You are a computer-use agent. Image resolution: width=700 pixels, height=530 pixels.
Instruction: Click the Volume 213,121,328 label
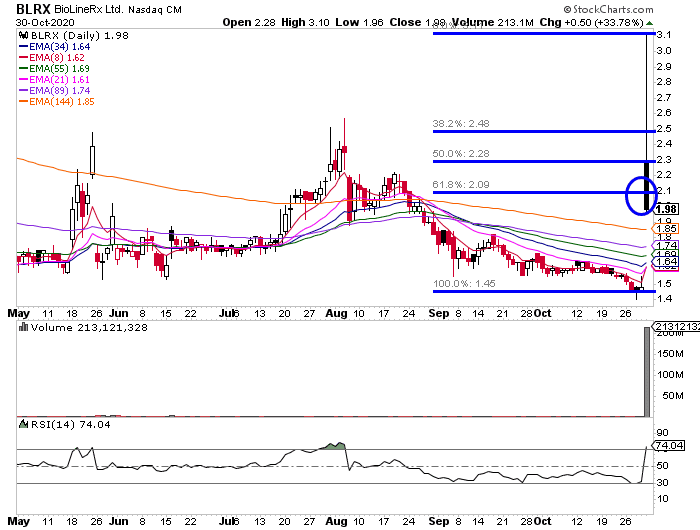point(89,328)
